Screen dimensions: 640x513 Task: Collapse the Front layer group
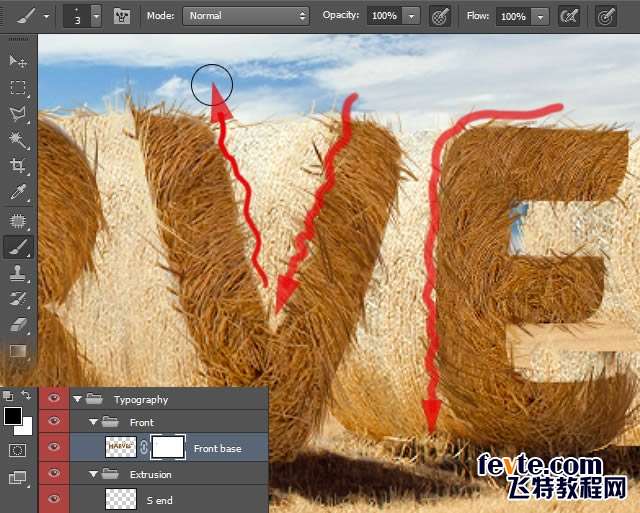93,423
